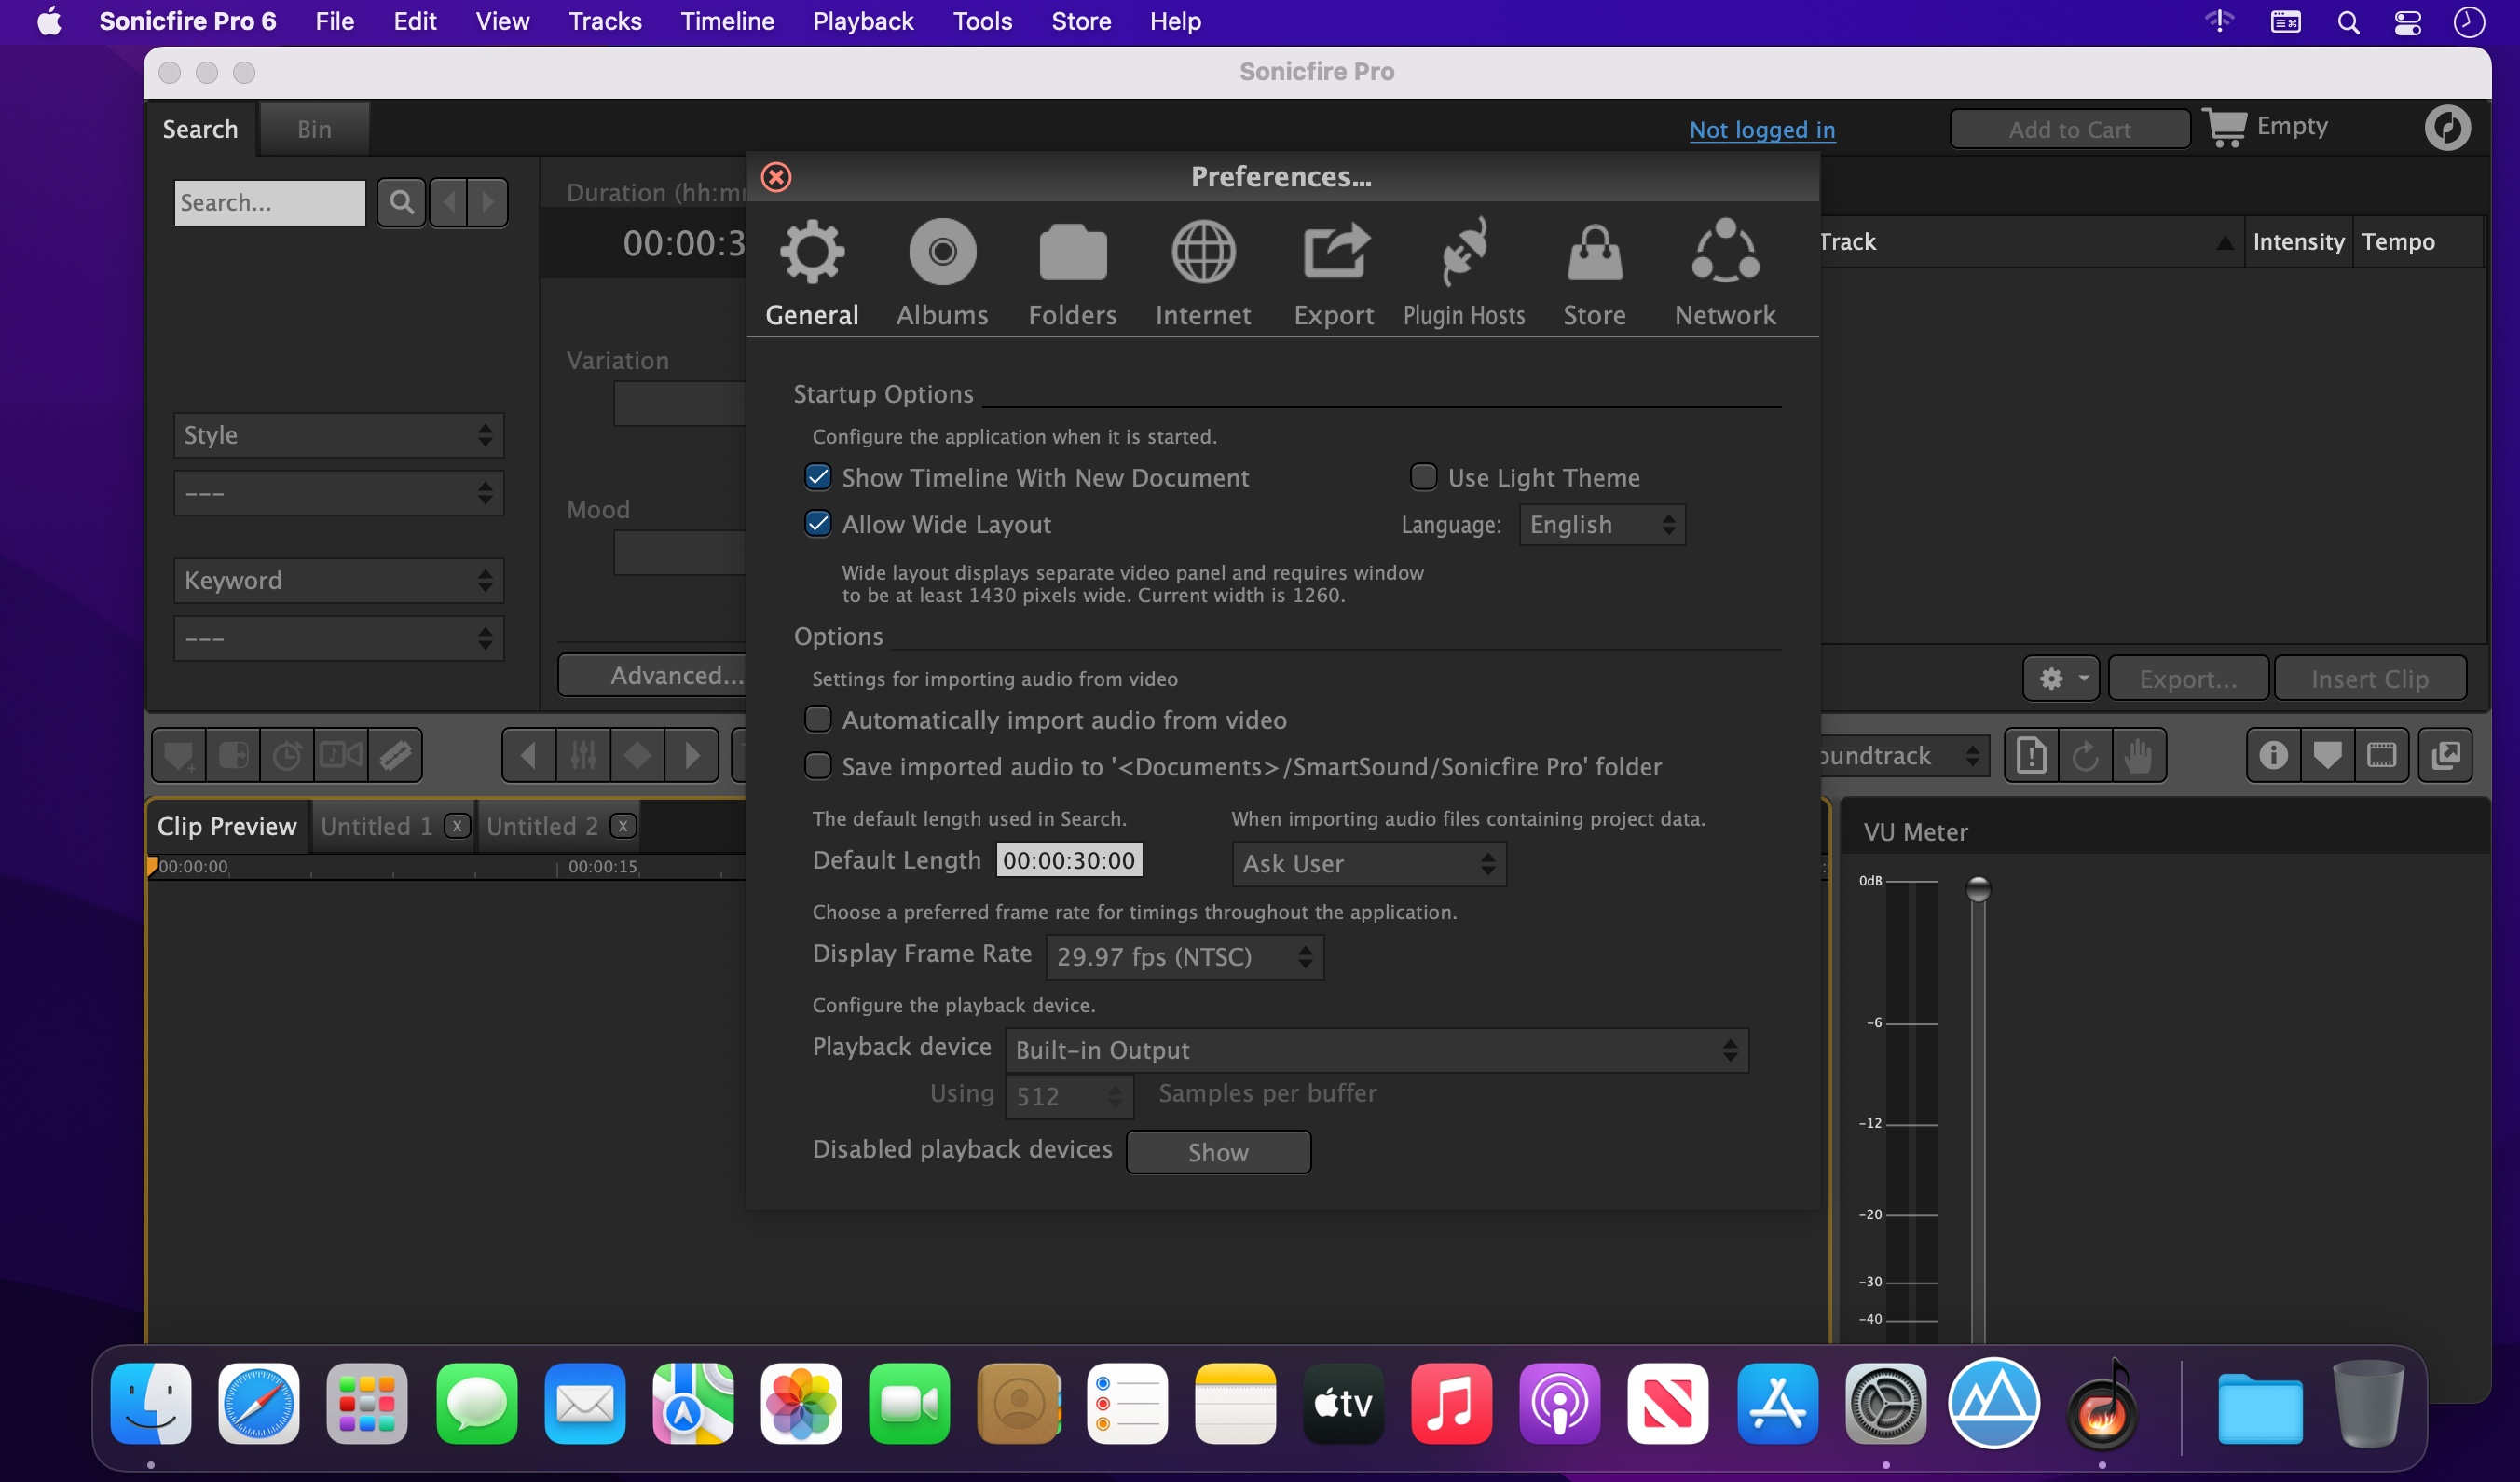Image resolution: width=2520 pixels, height=1482 pixels.
Task: Open the Network preferences tab
Action: coord(1725,273)
